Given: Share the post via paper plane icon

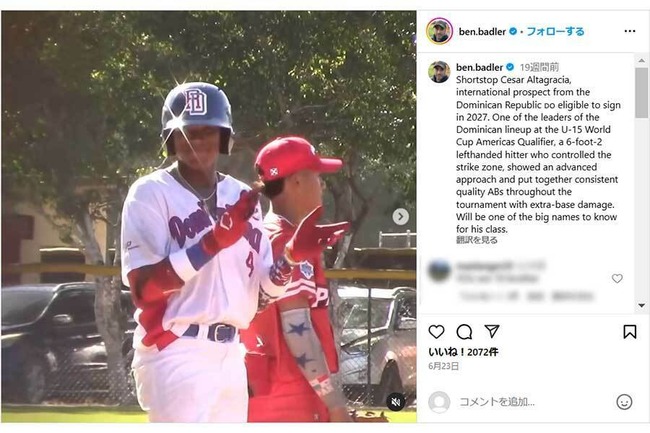Looking at the screenshot, I should (492, 331).
